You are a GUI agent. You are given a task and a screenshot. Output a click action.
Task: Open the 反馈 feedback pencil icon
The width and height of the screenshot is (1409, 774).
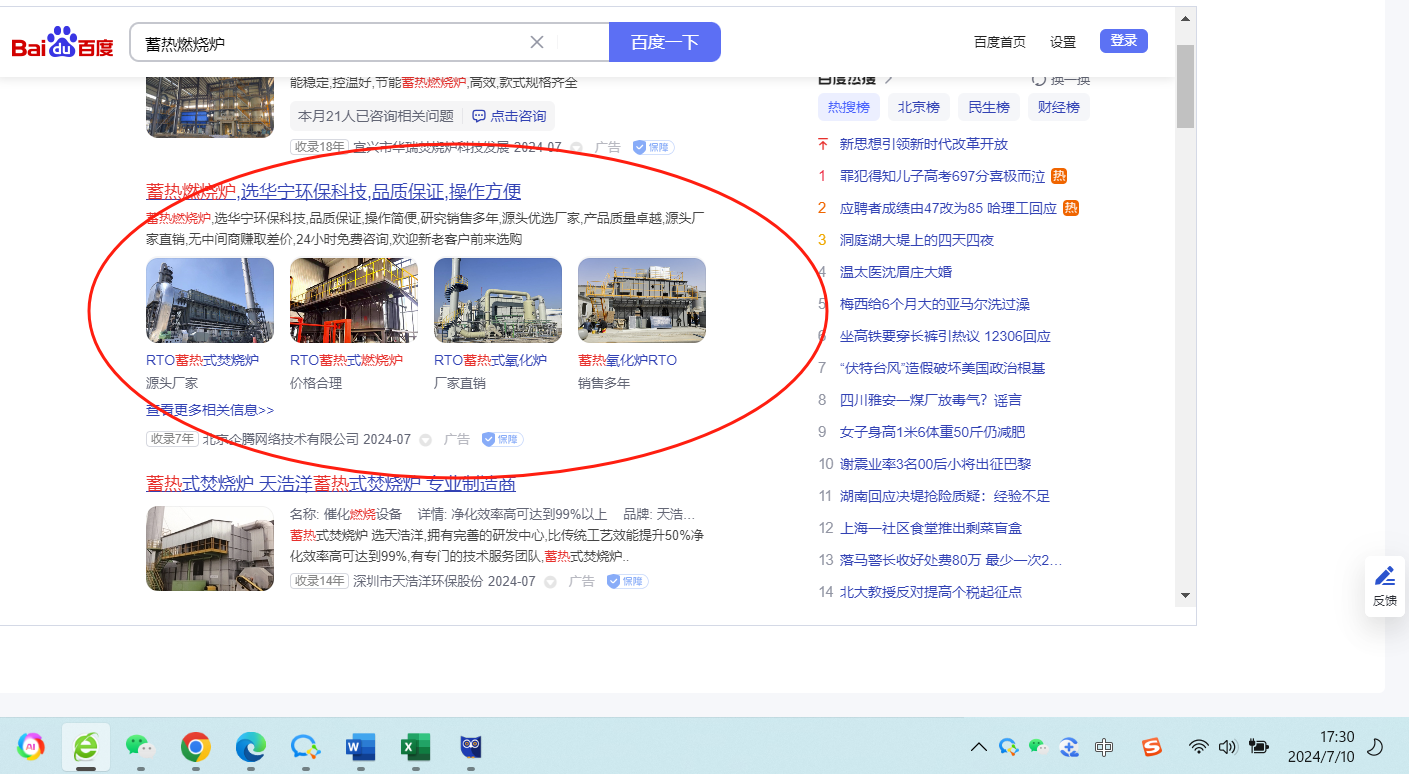click(x=1385, y=576)
